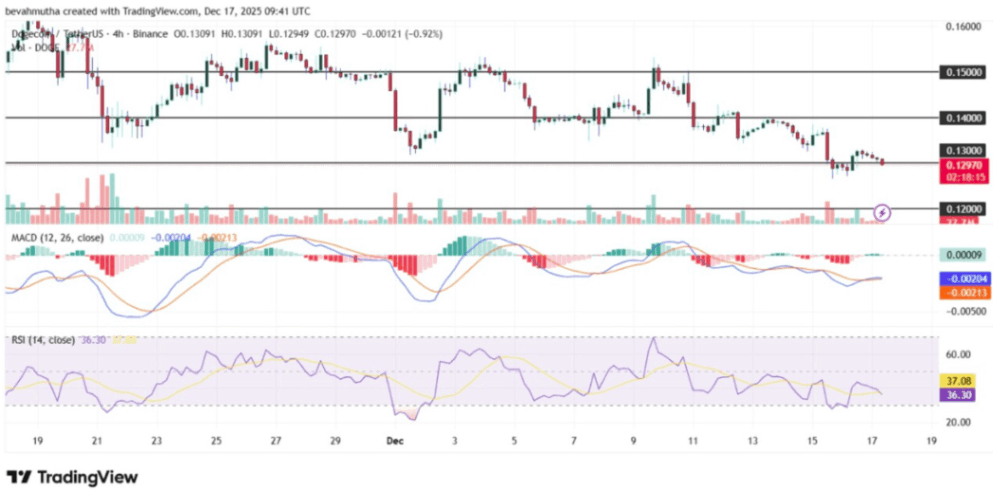Click the 0.12000 horizontal line price tag
The height and width of the screenshot is (489, 993).
click(963, 208)
